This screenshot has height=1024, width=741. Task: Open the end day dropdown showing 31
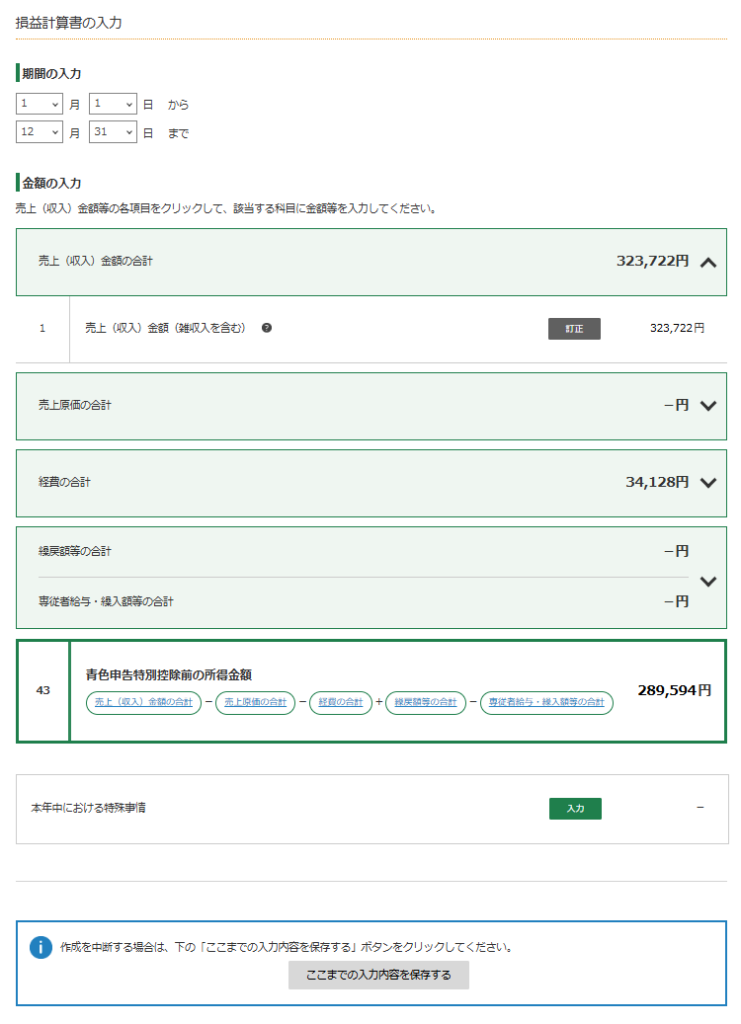(x=112, y=132)
